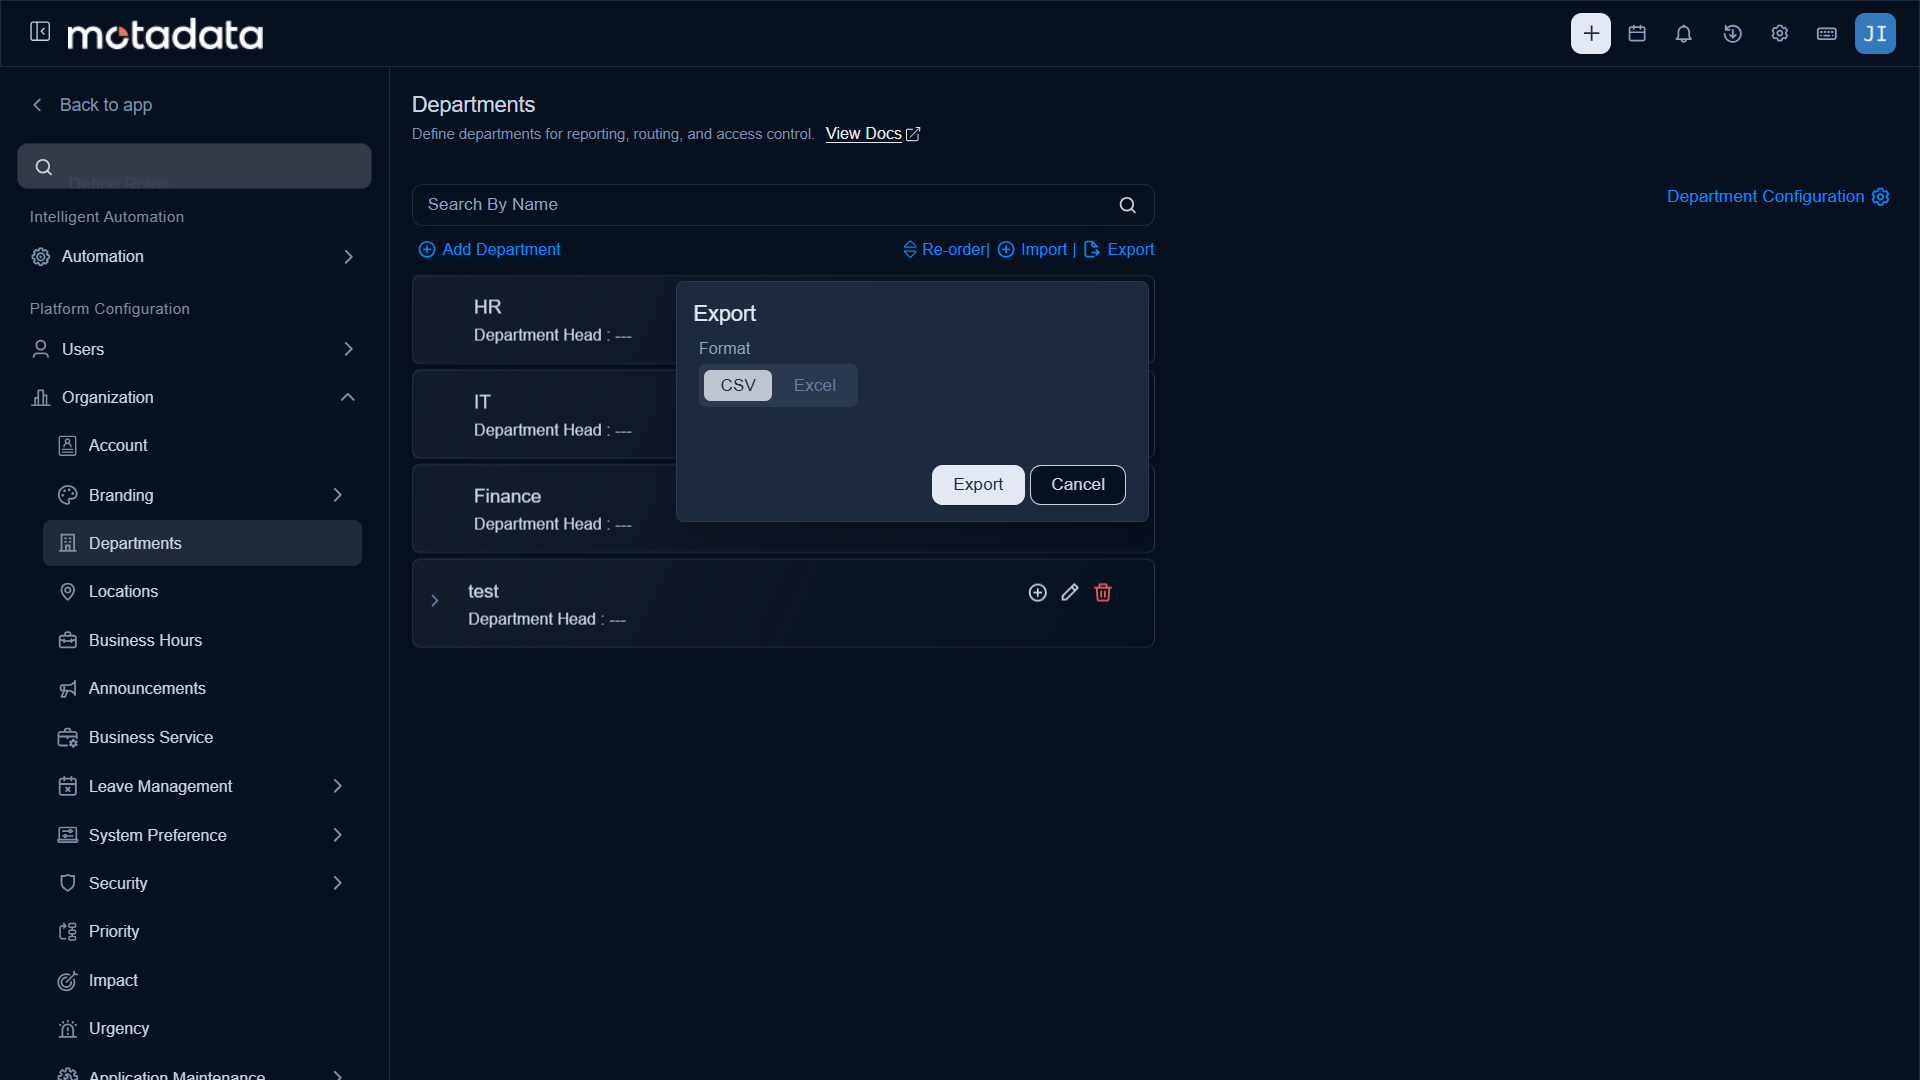Click search magnifier in Search By Name
This screenshot has width=1920, height=1080.
pos(1127,205)
